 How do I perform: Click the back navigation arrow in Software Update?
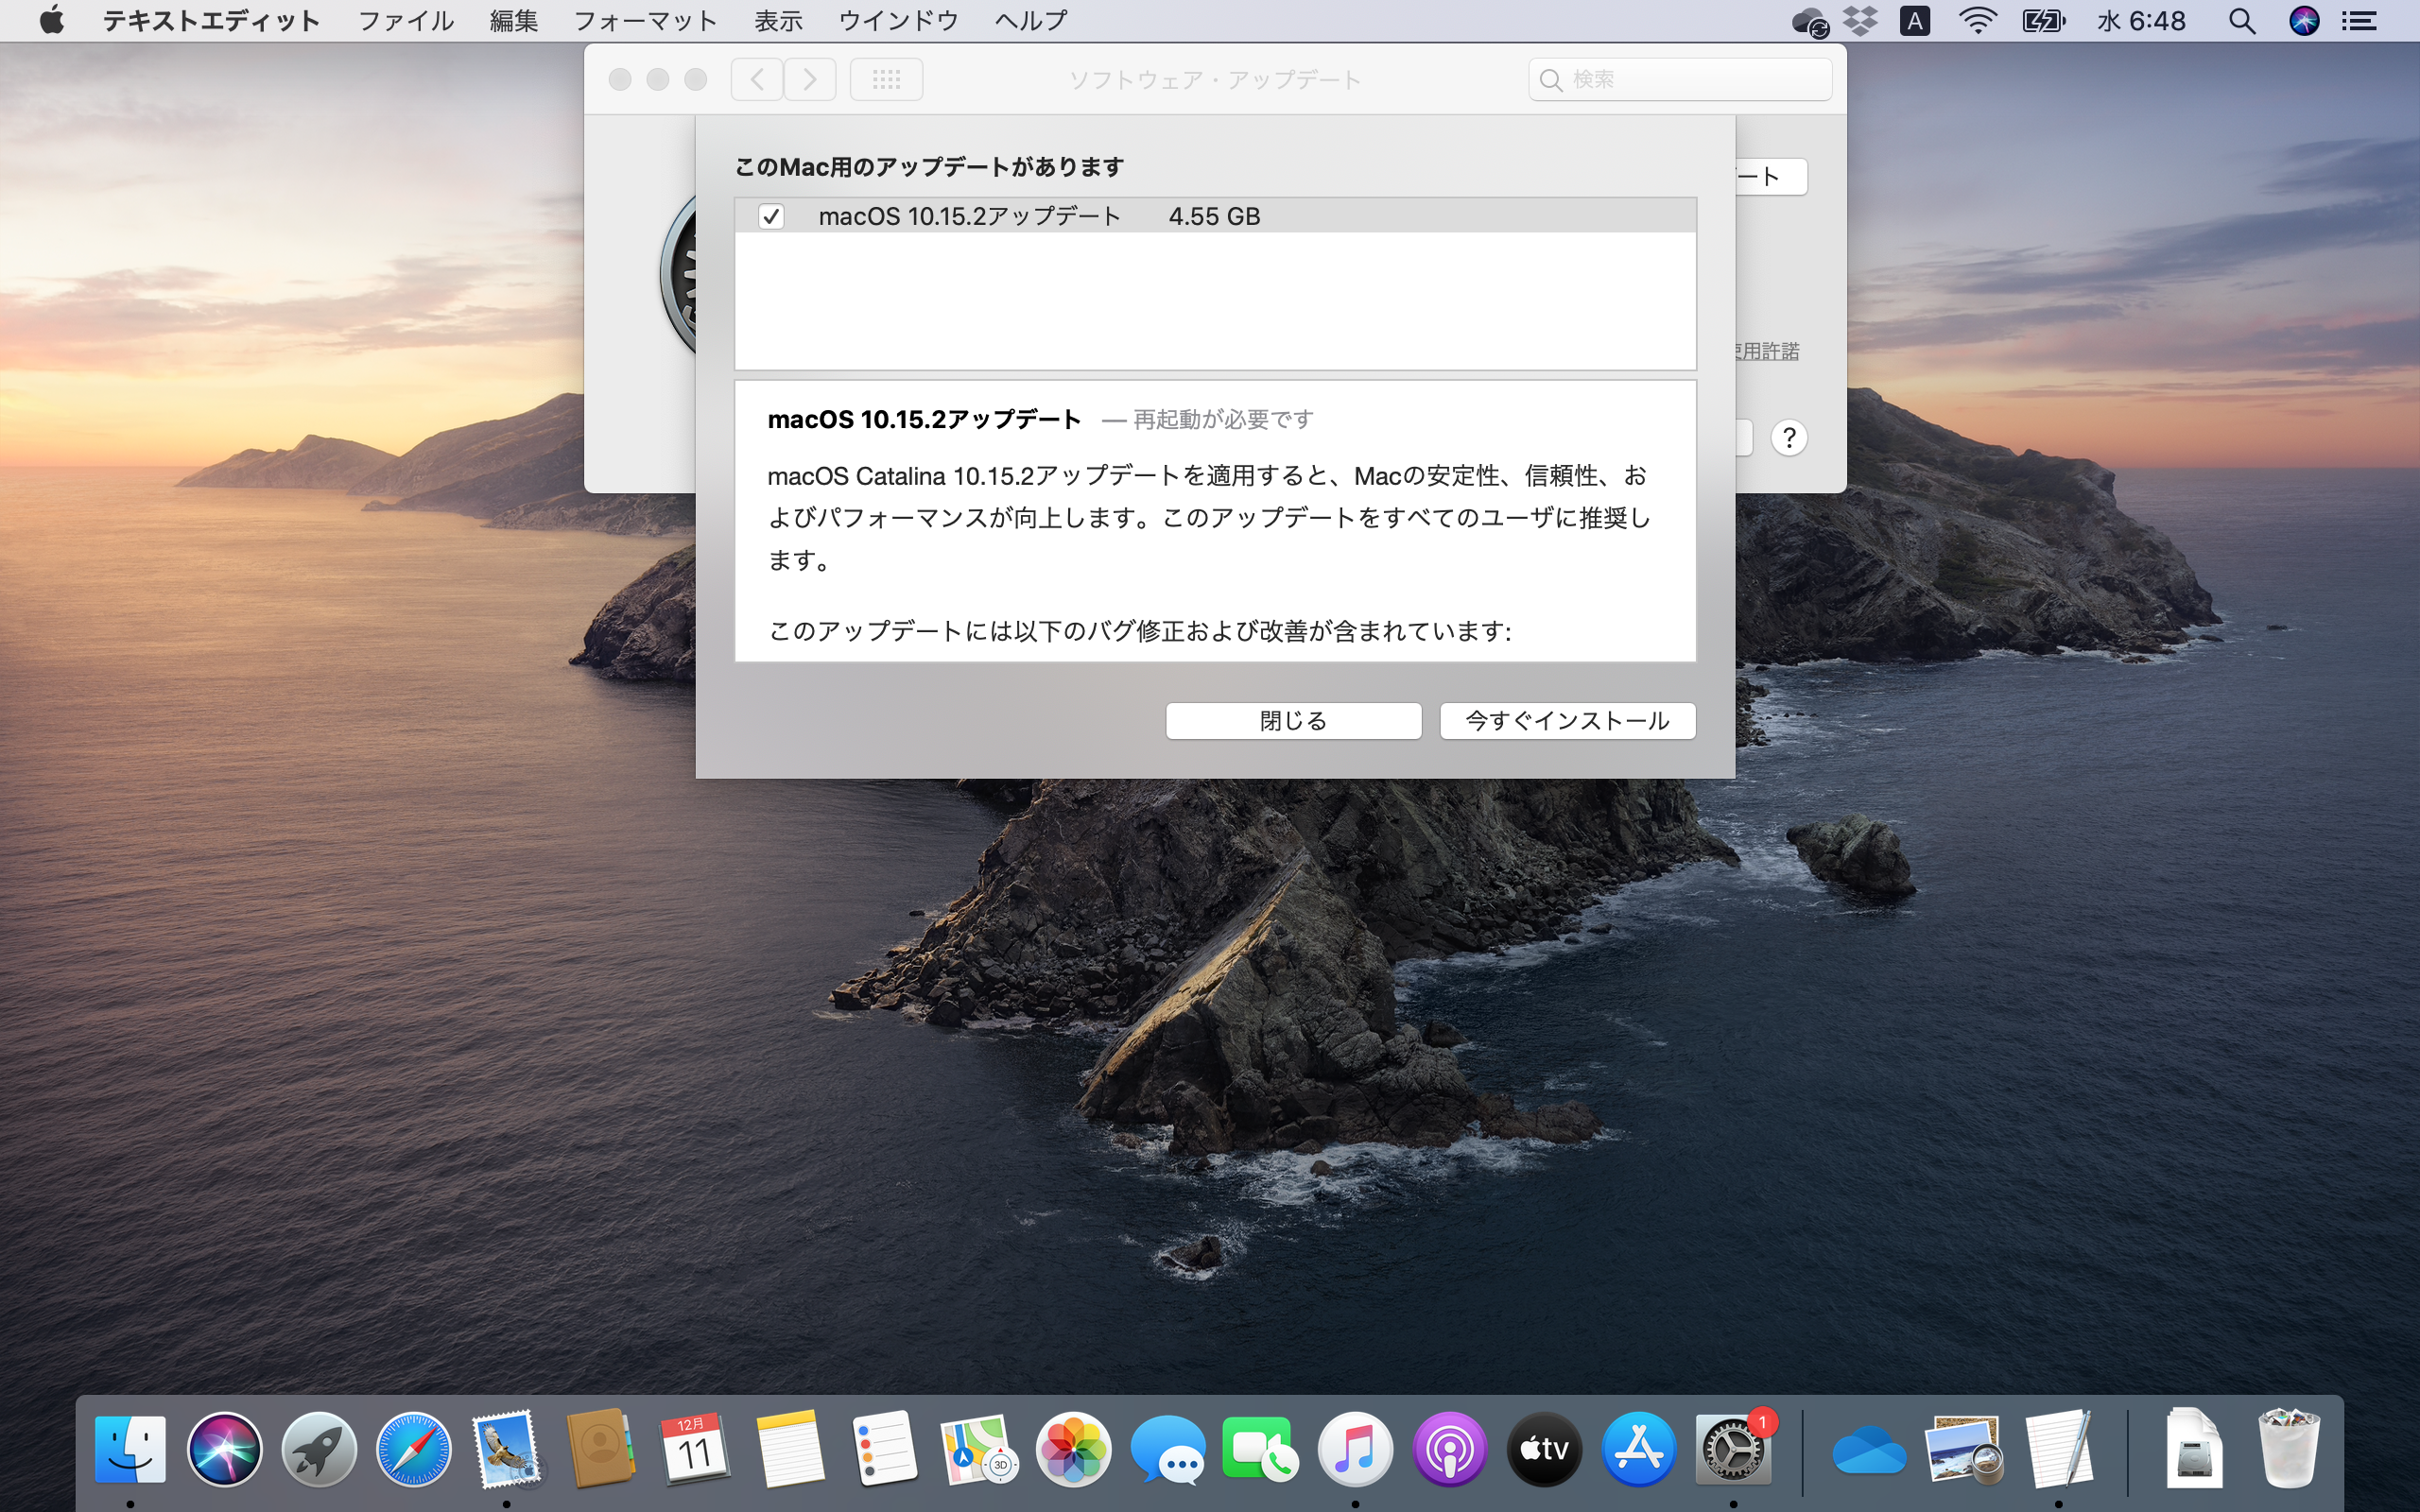tap(757, 79)
